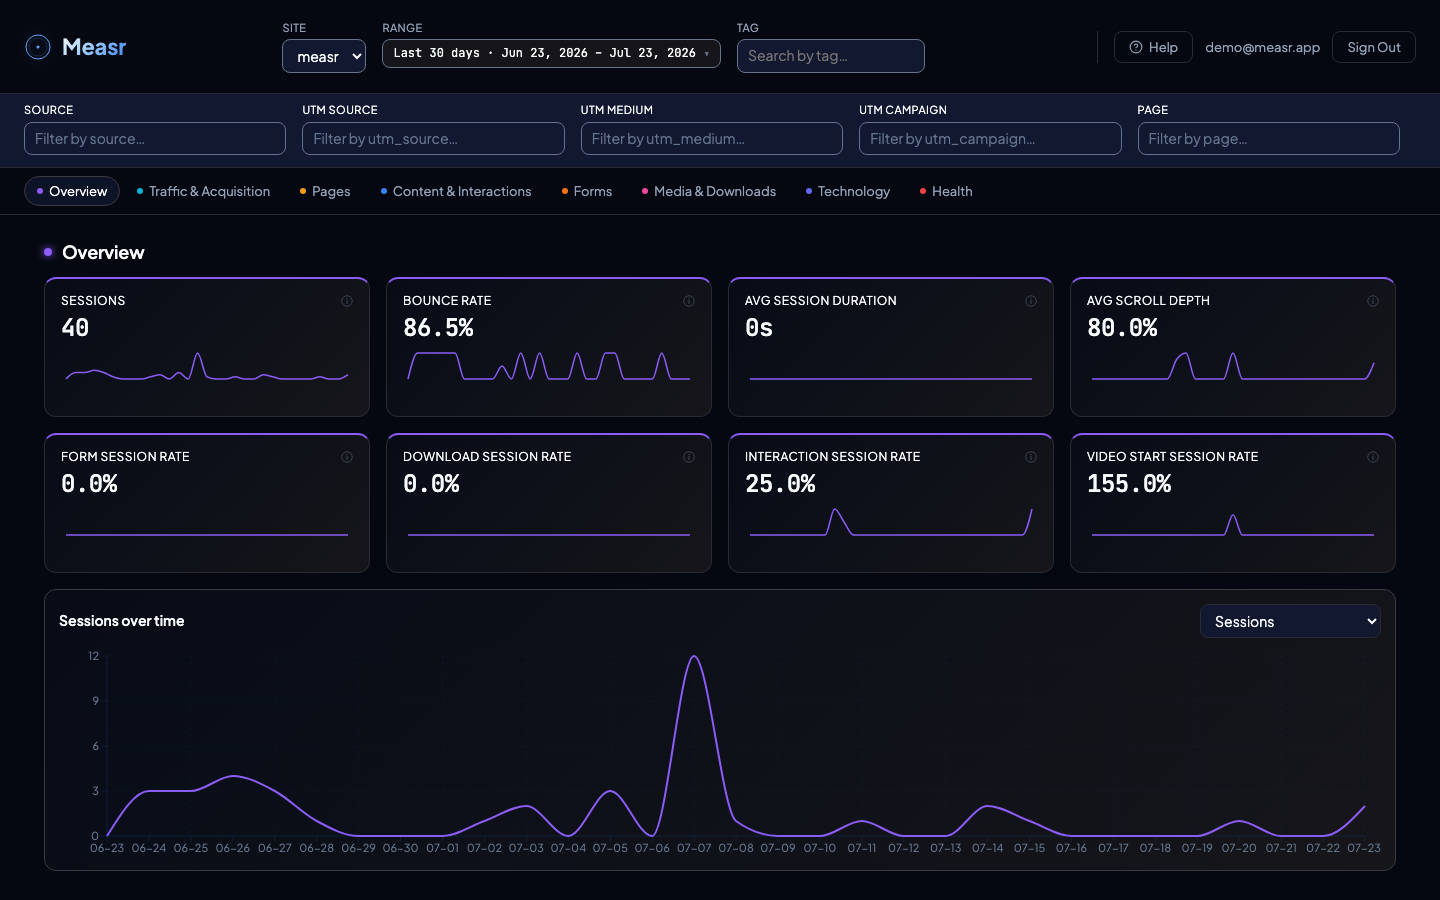The height and width of the screenshot is (900, 1440).
Task: Open info icon on Avg Scroll Depth card
Action: tap(1373, 301)
